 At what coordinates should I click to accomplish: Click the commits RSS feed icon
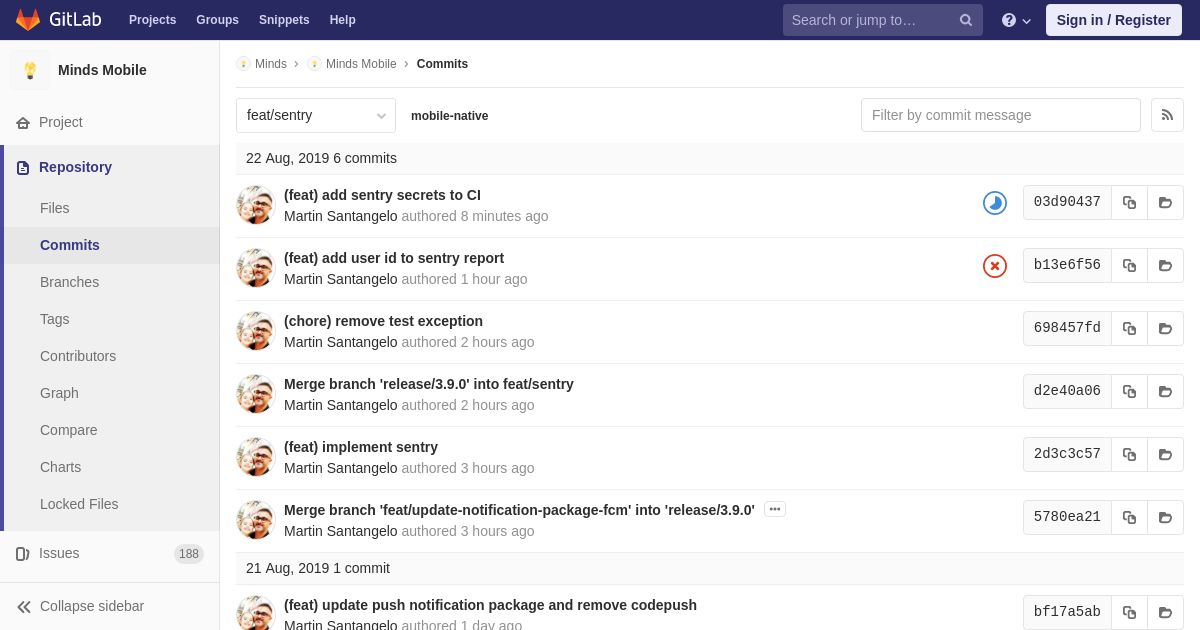pyautogui.click(x=1167, y=115)
